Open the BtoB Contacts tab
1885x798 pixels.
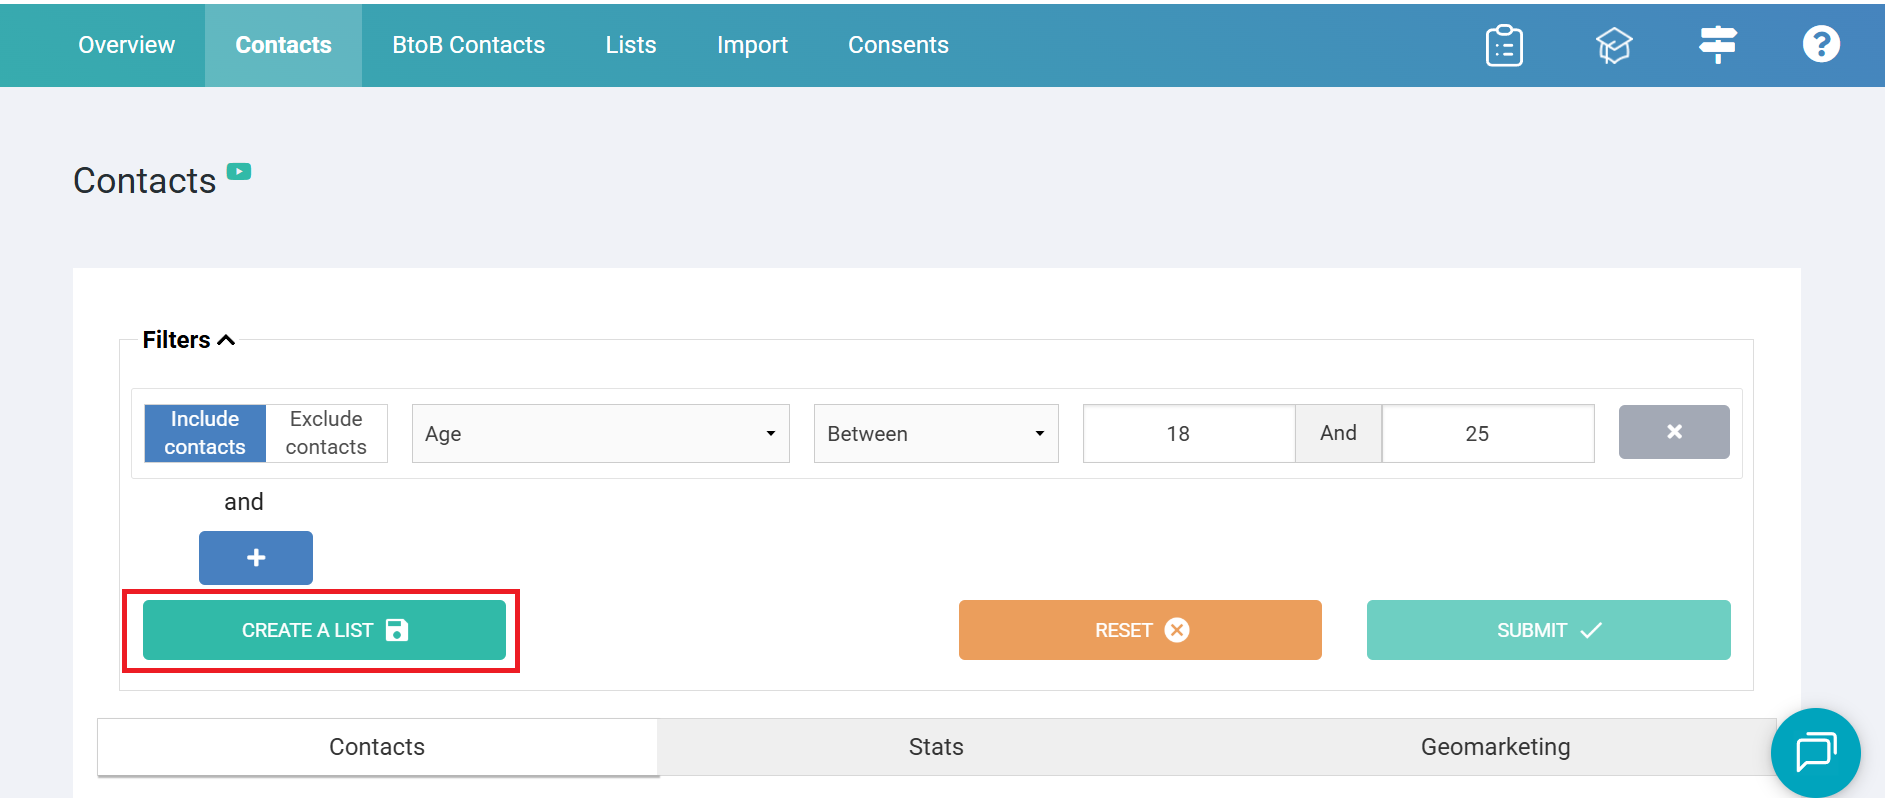(x=468, y=45)
